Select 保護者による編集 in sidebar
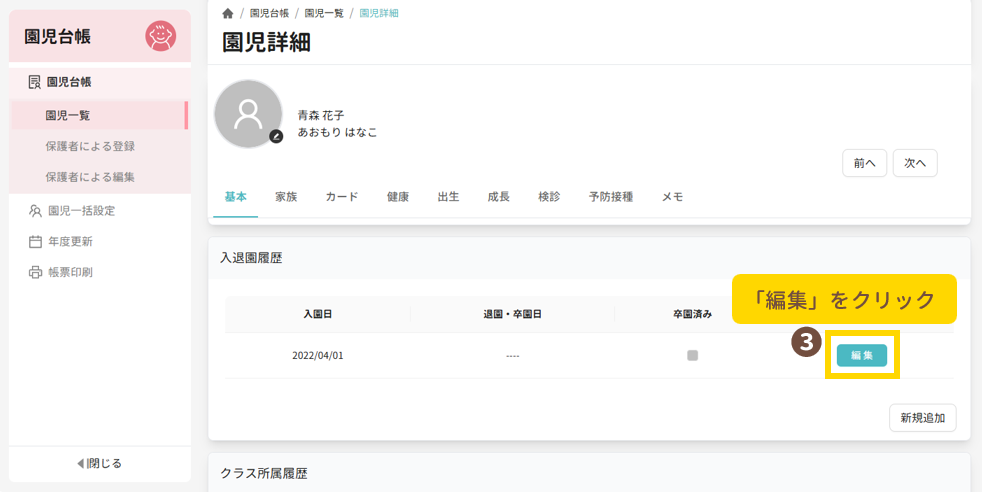This screenshot has width=982, height=492. coord(90,177)
